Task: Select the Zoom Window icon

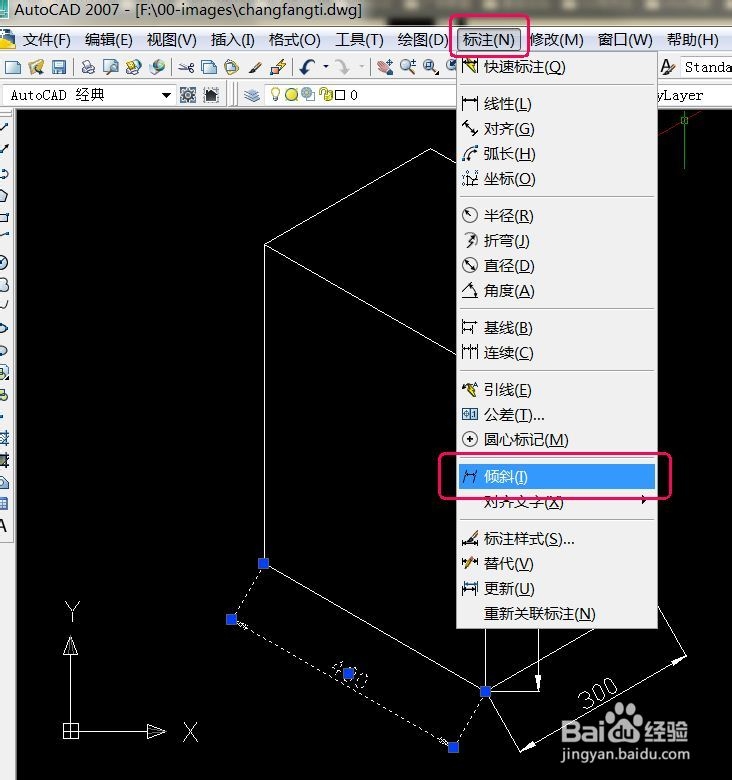Action: (431, 67)
